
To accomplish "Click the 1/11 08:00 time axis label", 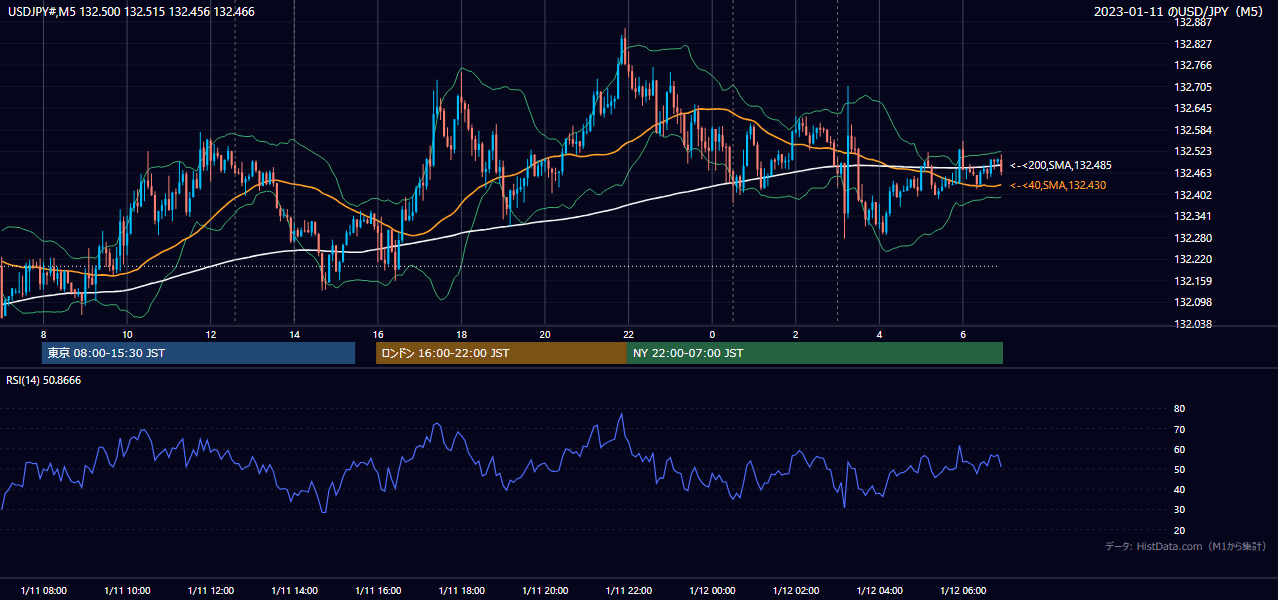I will click(43, 591).
